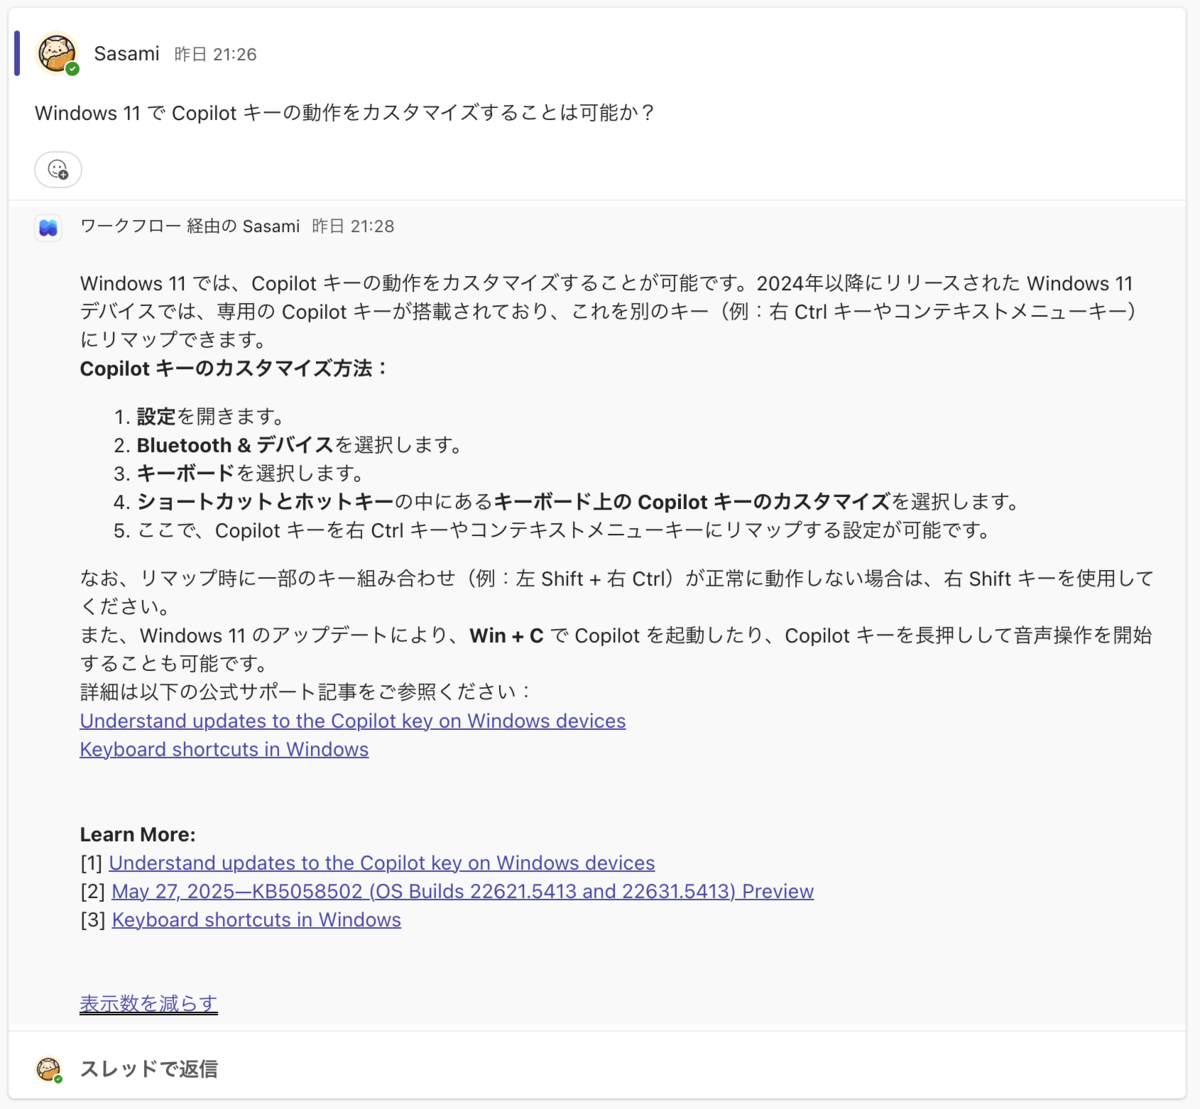
Task: Click the timestamp 昨日 21:28
Action: (x=353, y=226)
